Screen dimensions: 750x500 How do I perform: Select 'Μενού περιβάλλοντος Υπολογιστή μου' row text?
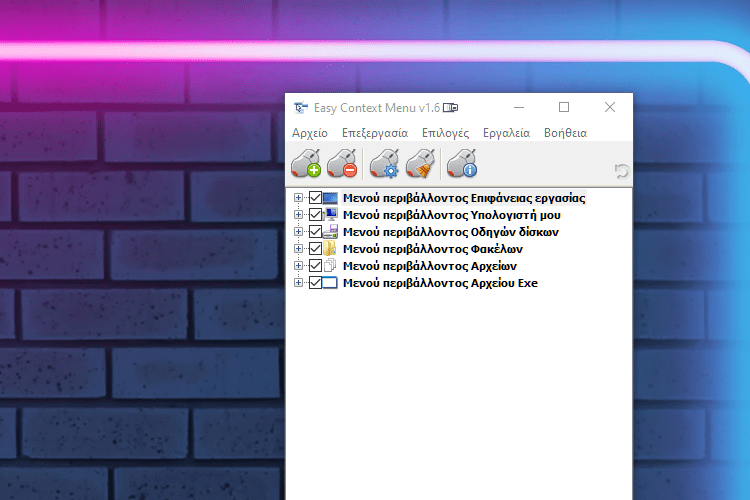(452, 214)
